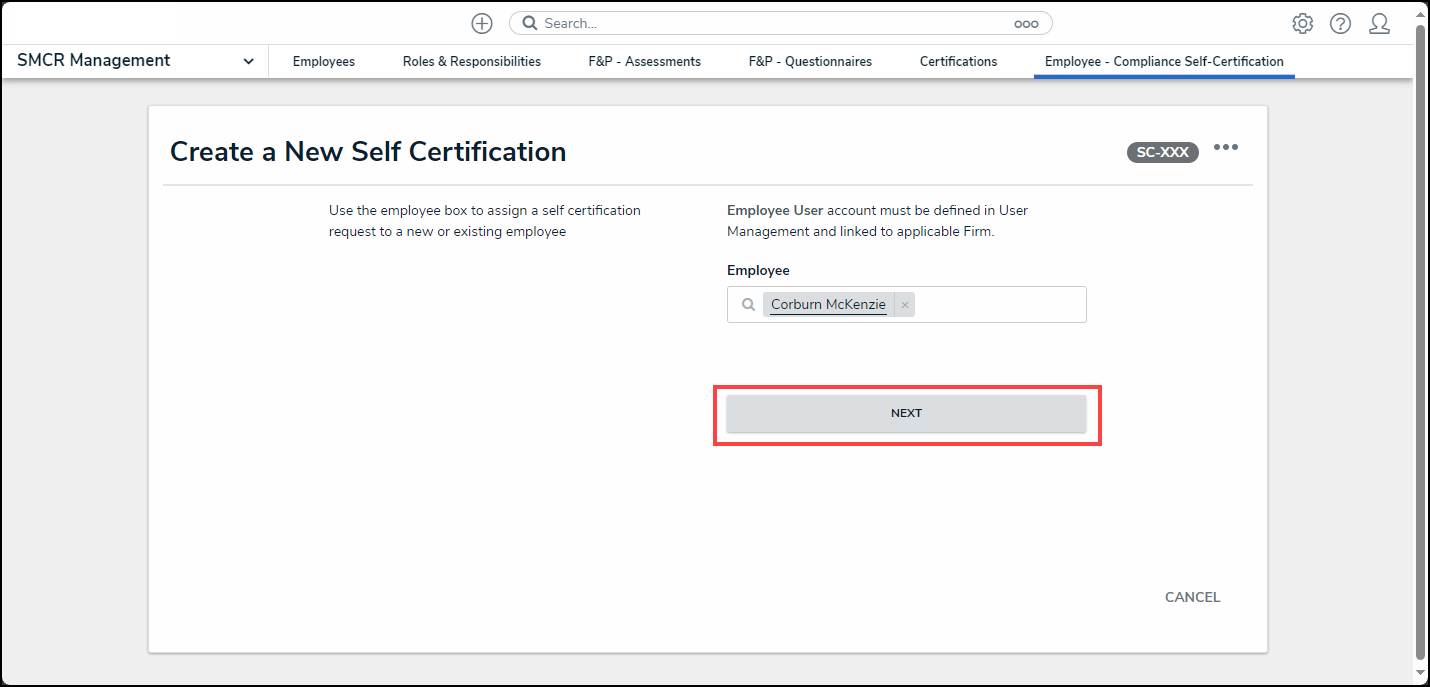The height and width of the screenshot is (687, 1430).
Task: Click the vertical scrollbar on right edge
Action: (x=1421, y=340)
